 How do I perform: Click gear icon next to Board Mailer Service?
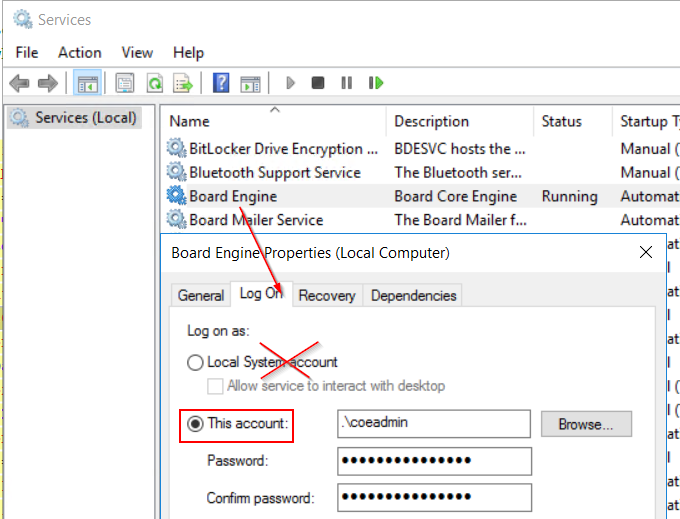pyautogui.click(x=176, y=219)
